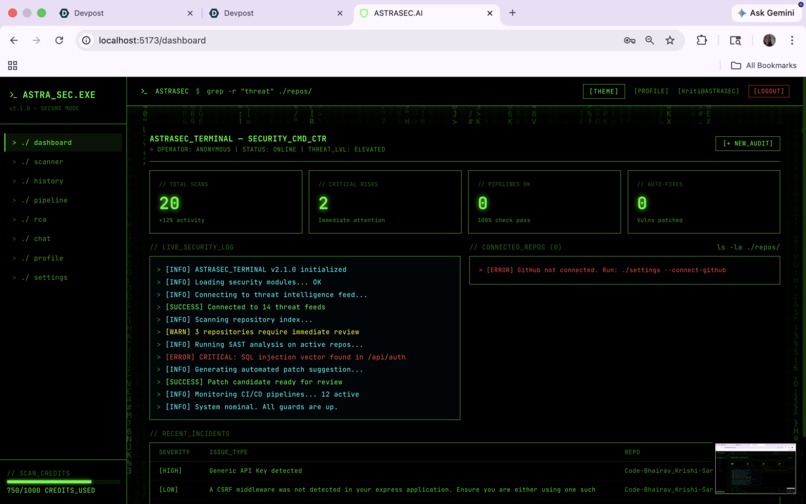The height and width of the screenshot is (504, 806).
Task: Select the Critical Risks card showing 2
Action: tap(385, 202)
